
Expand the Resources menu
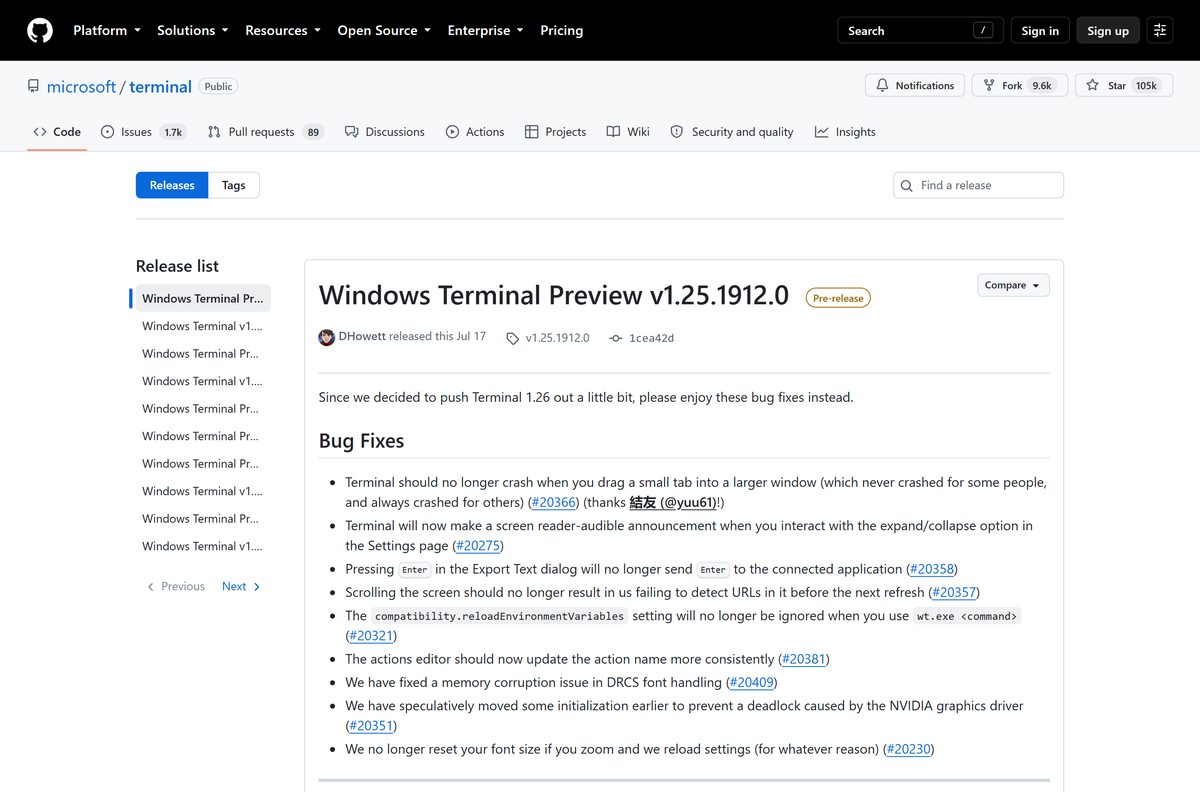click(x=283, y=30)
